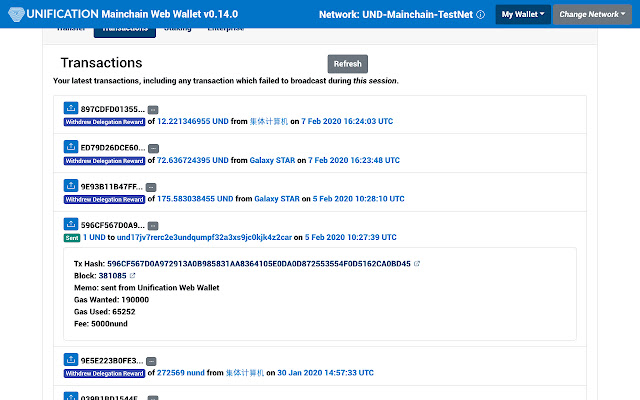Click the 1 UND sent amount

(x=94, y=237)
